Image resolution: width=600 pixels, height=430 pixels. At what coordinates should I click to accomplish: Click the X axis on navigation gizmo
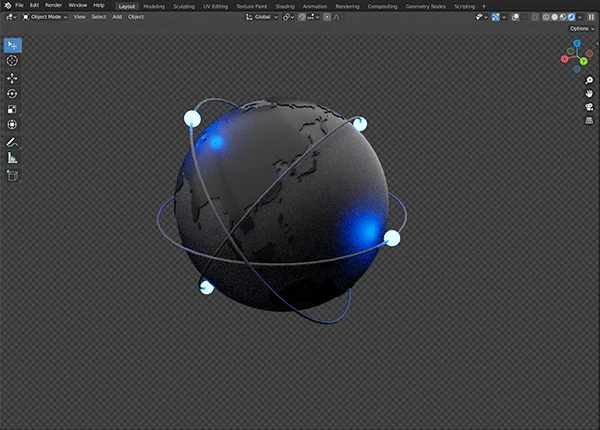click(x=564, y=59)
